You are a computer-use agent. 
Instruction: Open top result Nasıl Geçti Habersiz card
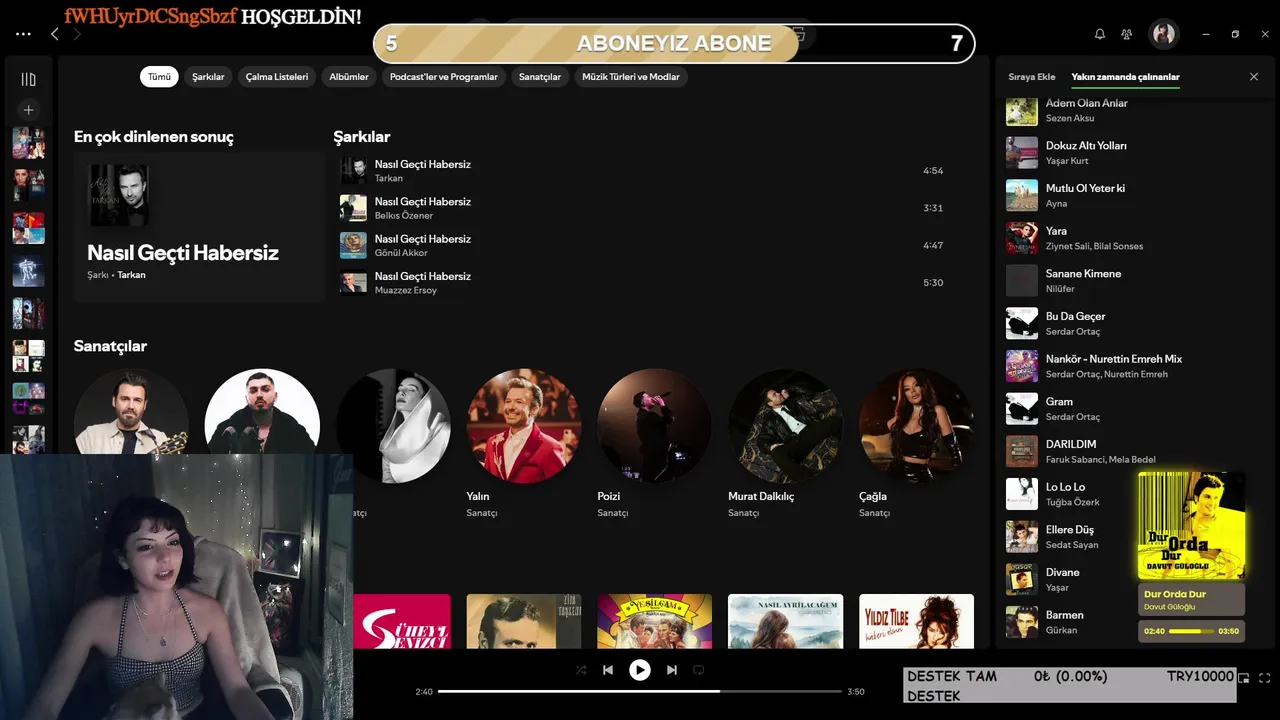199,227
